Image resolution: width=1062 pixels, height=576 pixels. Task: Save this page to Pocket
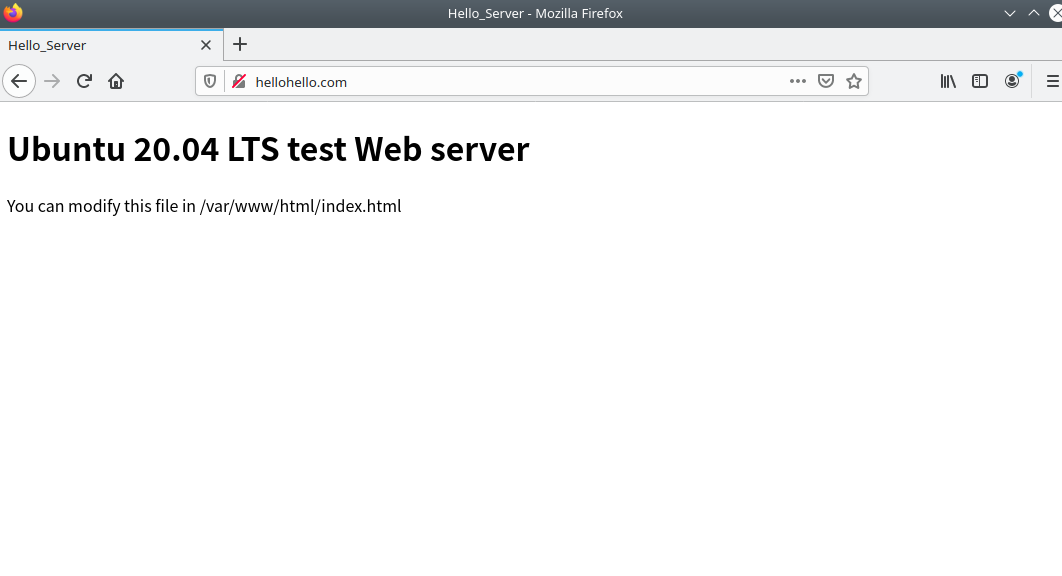[826, 81]
